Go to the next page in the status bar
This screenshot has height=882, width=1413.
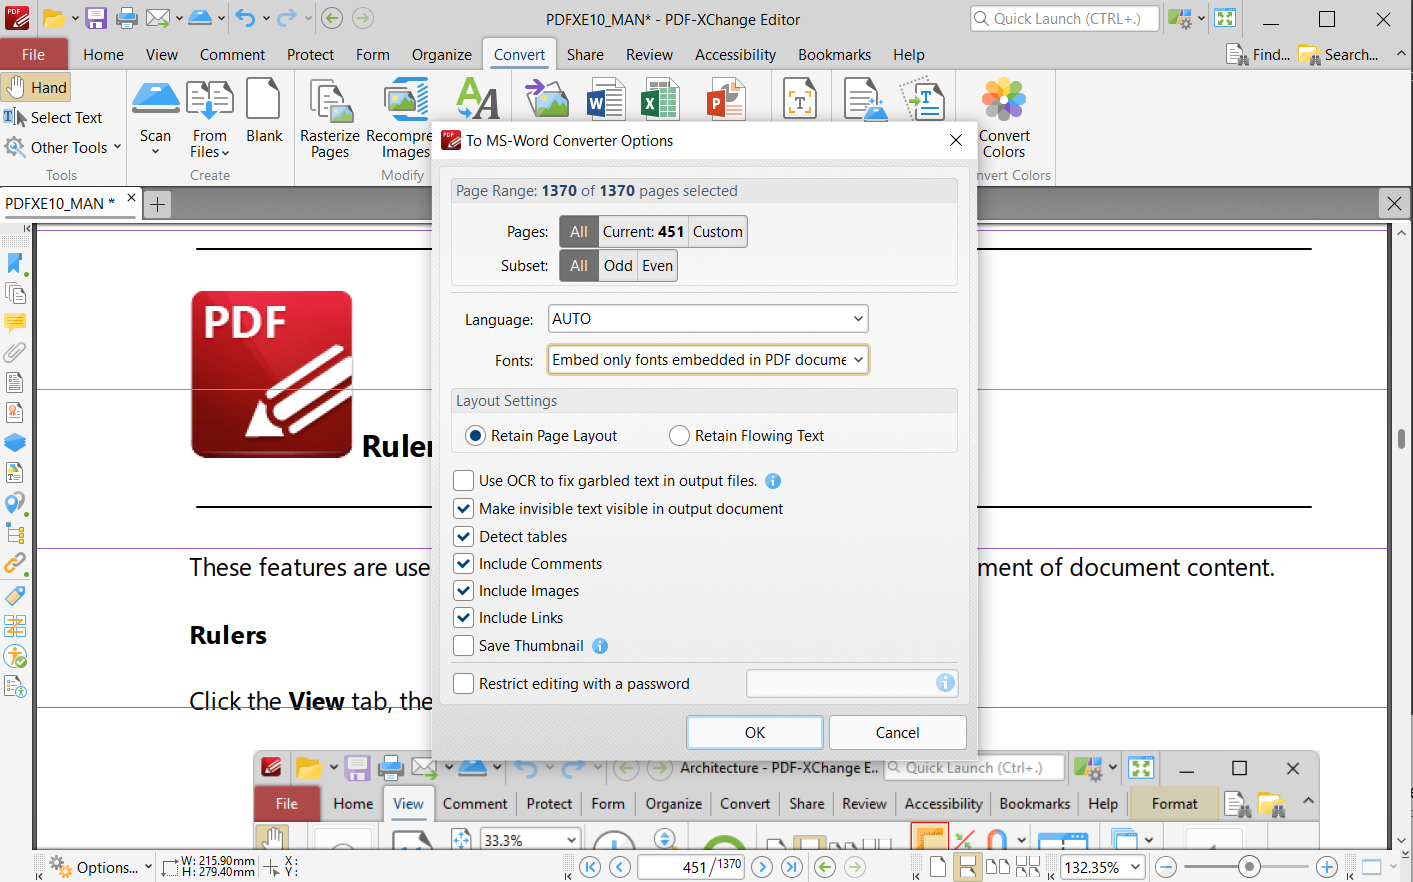[762, 867]
